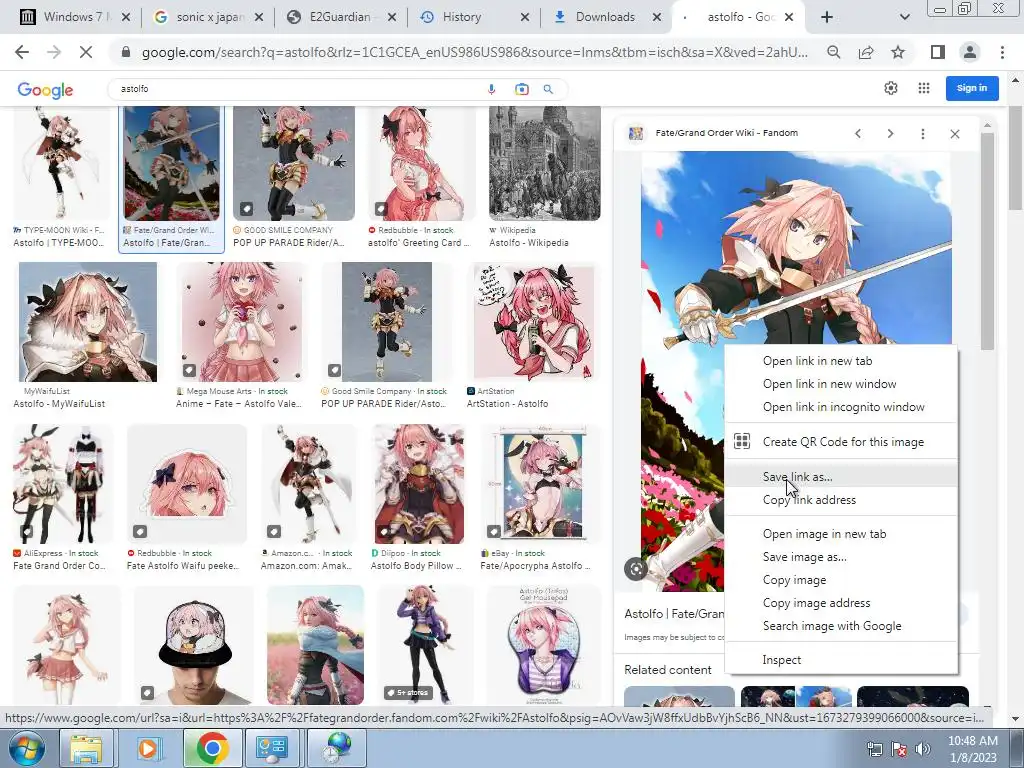Activate Google Lens icon on preview image
Image resolution: width=1024 pixels, height=768 pixels.
[635, 569]
